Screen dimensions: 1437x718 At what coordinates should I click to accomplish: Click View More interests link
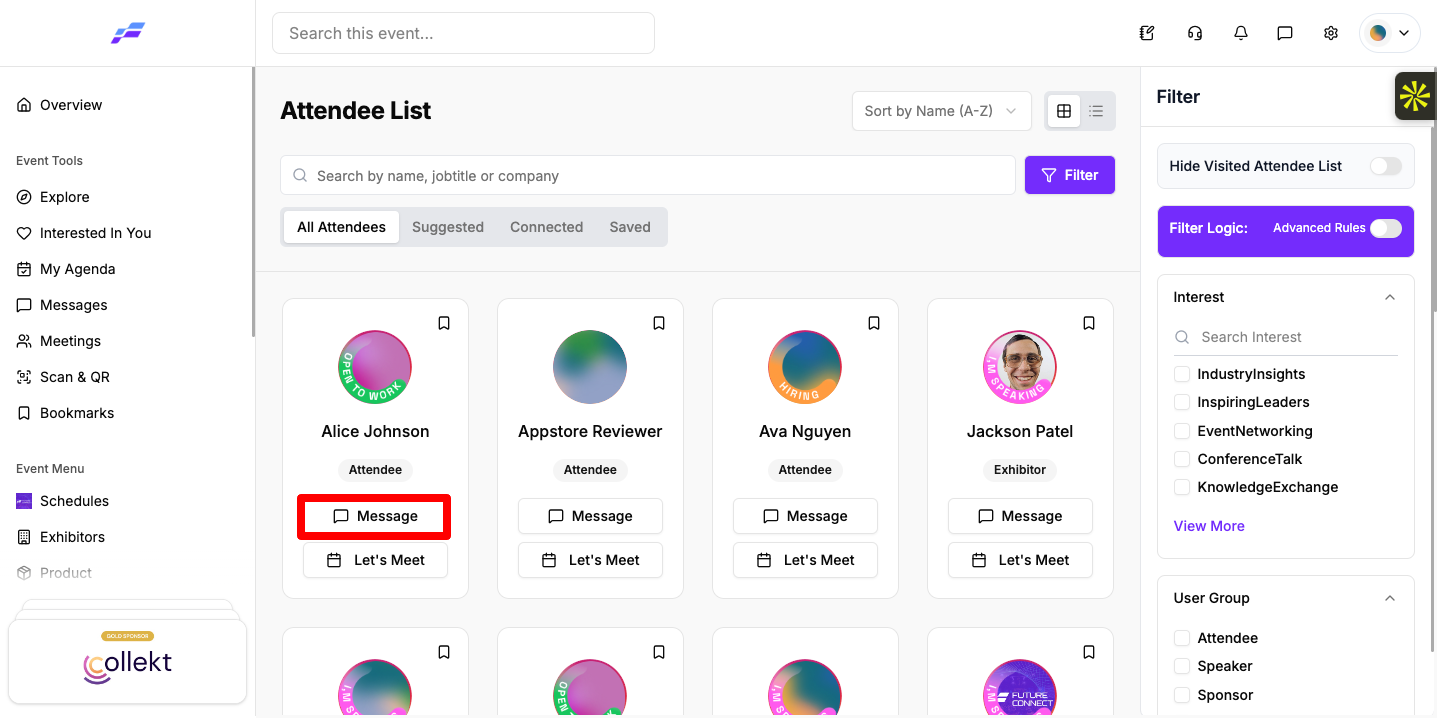(x=1209, y=526)
